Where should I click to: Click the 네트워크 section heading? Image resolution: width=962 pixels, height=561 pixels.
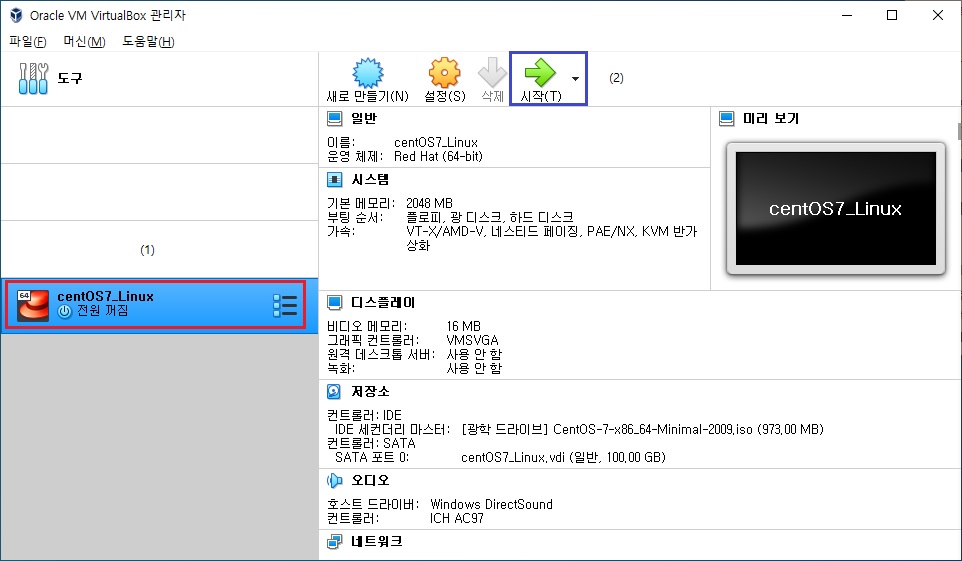click(x=377, y=541)
